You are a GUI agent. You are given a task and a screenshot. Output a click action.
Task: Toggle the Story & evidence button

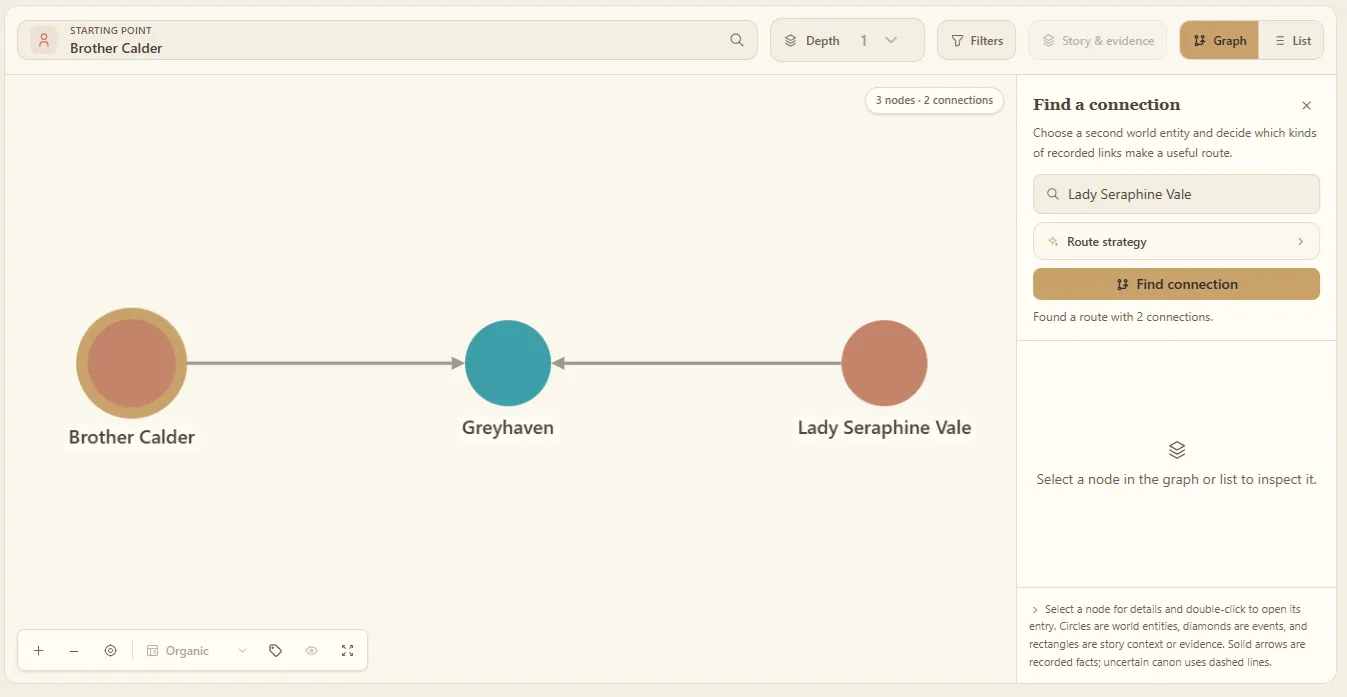click(1098, 40)
